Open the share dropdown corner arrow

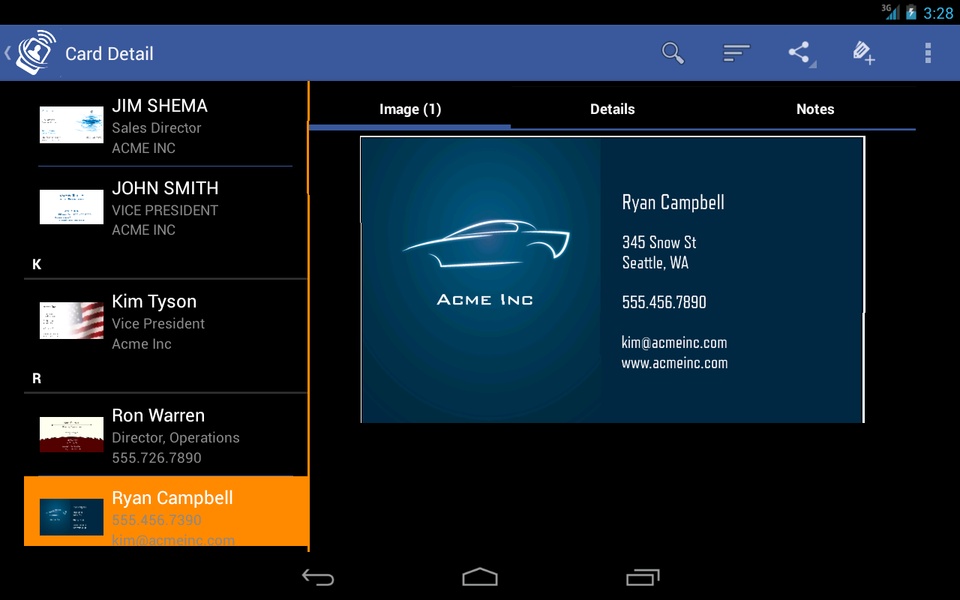812,64
